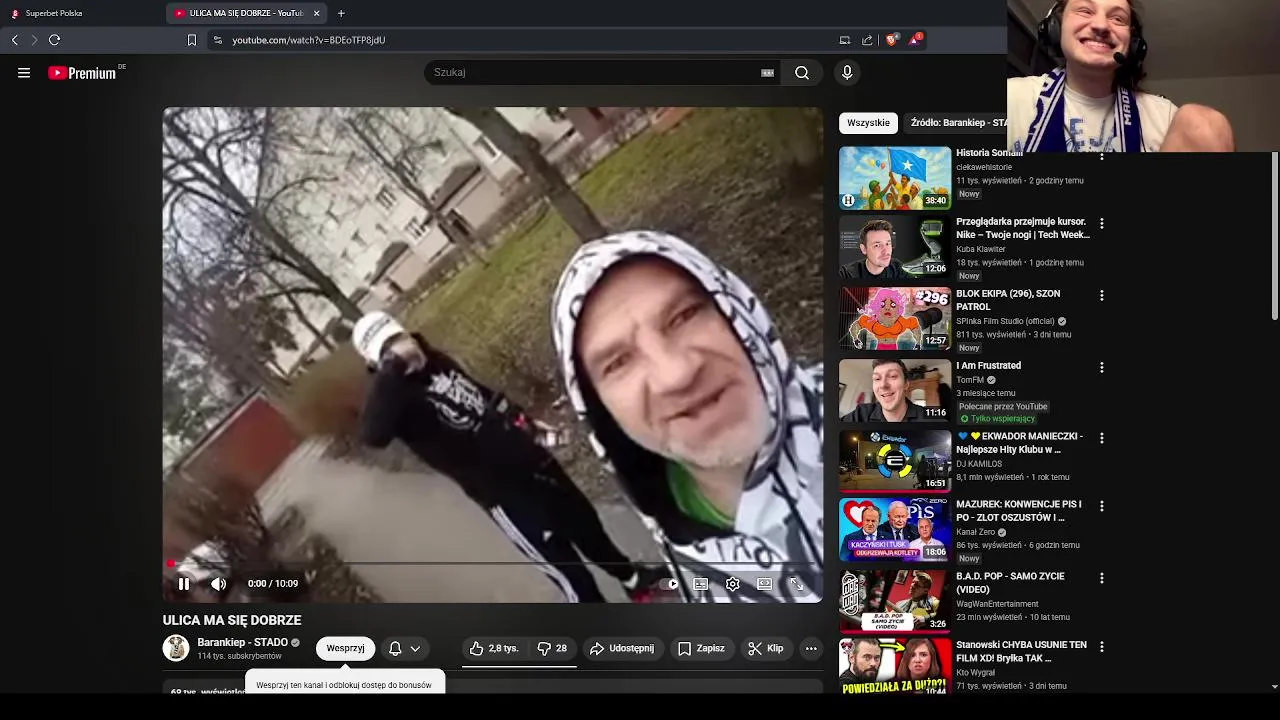The height and width of the screenshot is (720, 1280).
Task: Open EKWADOR MANIECZKI video thumbnail
Action: tap(895, 461)
